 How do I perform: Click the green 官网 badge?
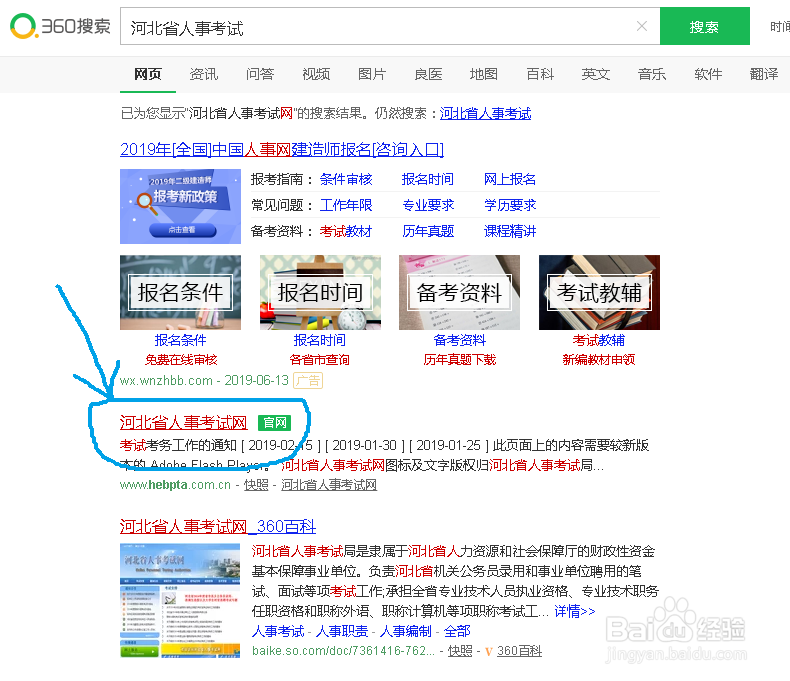coord(275,423)
